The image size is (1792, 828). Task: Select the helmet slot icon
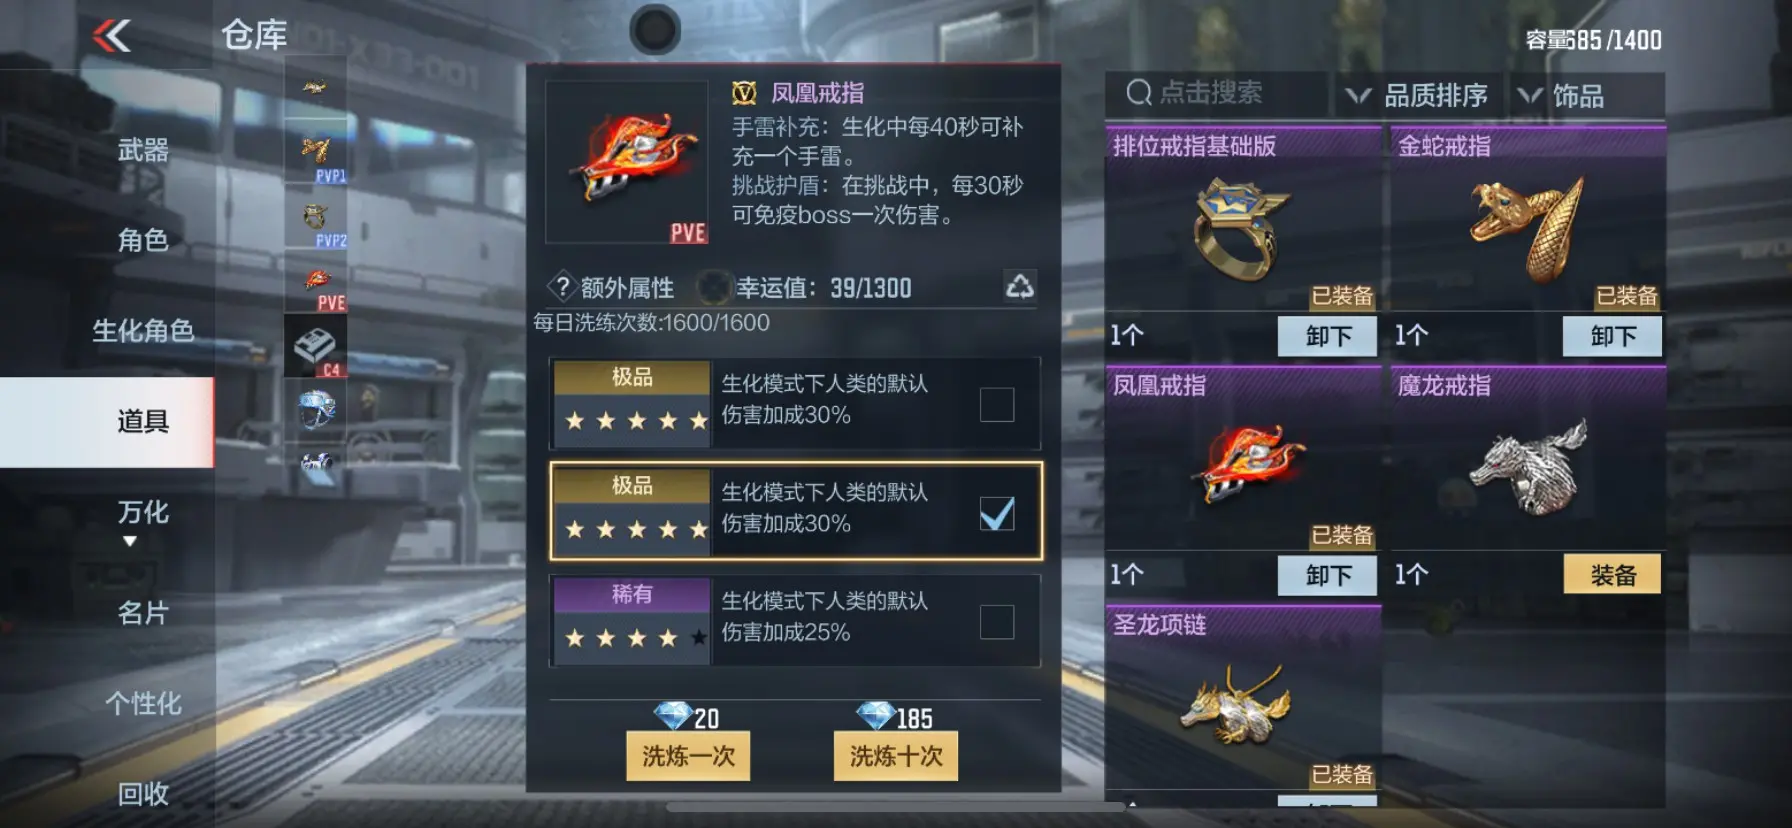[316, 410]
